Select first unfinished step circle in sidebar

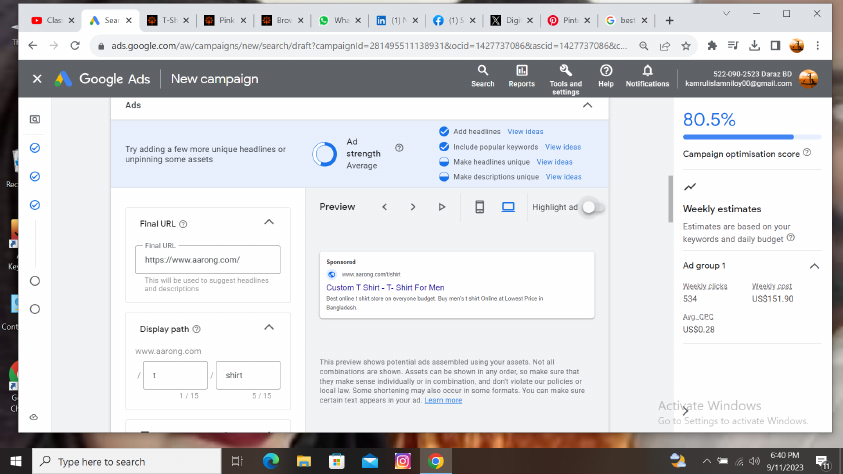tap(35, 281)
